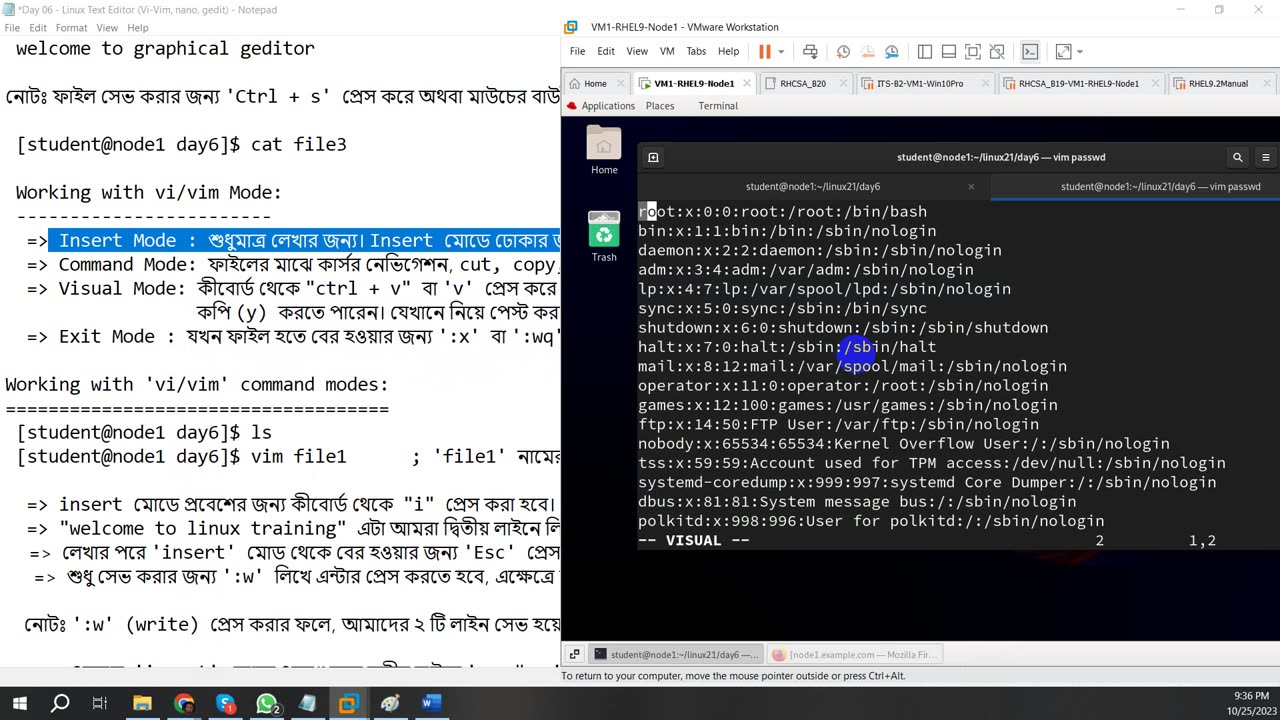Open the Notepad File menu
This screenshot has height=720, width=1280.
[x=12, y=28]
